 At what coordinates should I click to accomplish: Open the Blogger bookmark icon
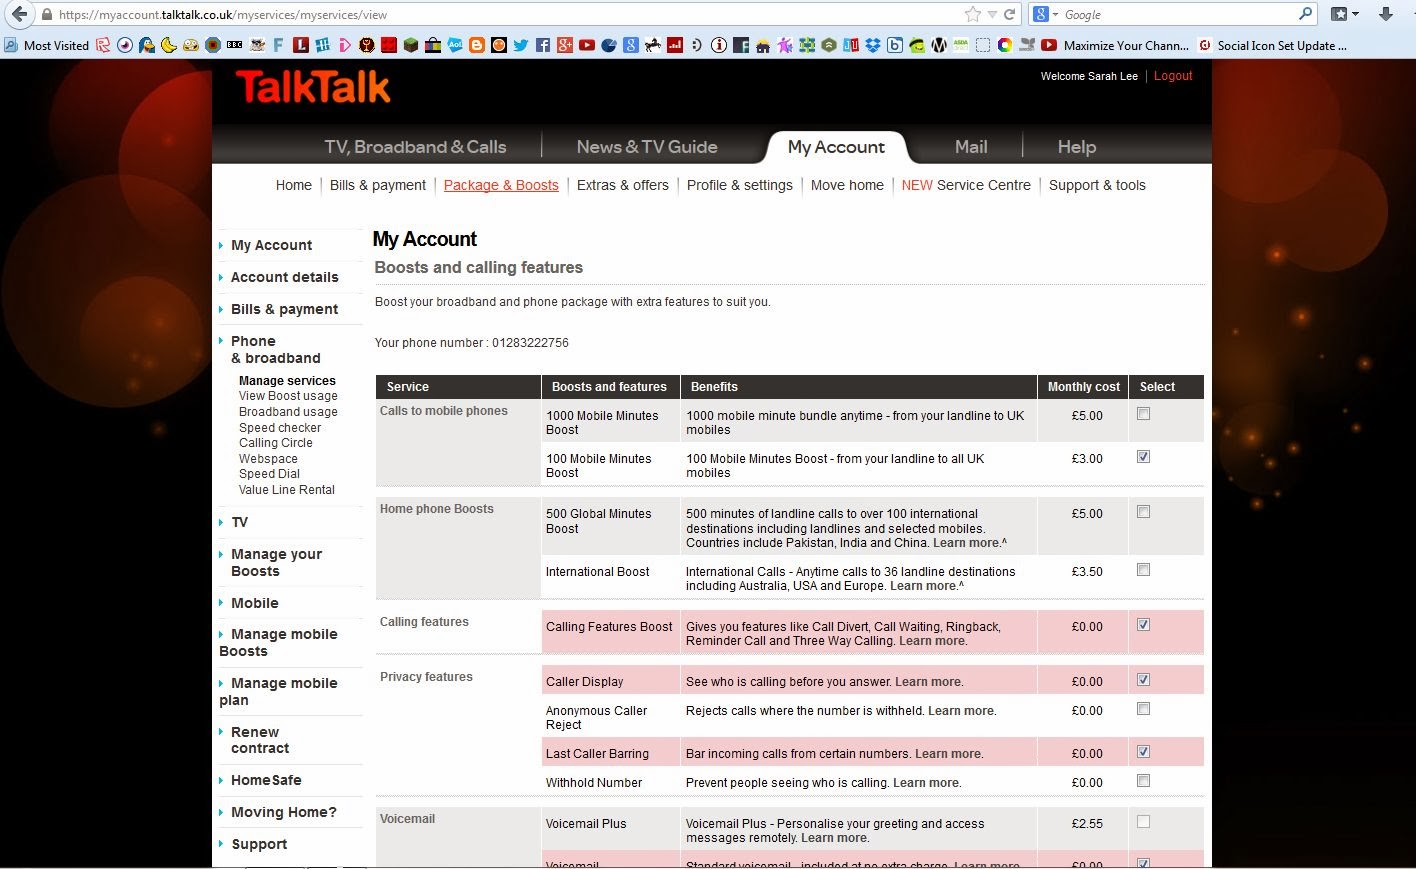point(476,45)
